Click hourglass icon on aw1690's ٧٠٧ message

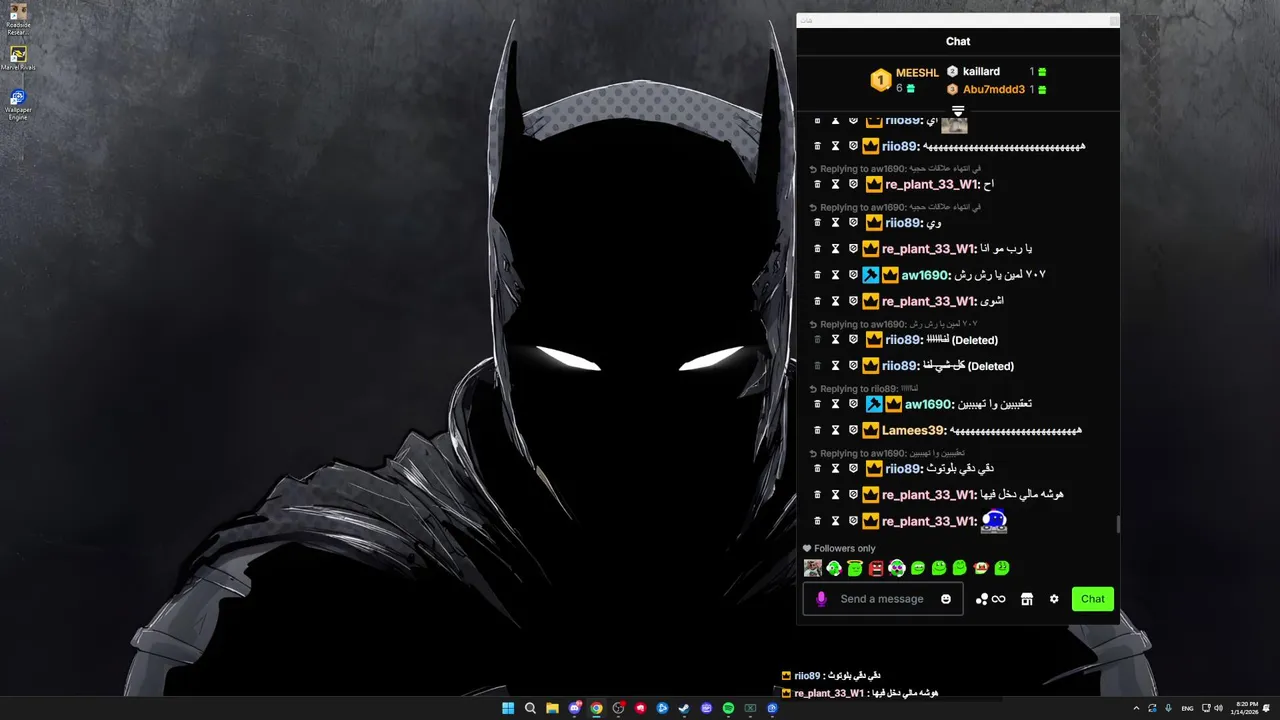835,275
